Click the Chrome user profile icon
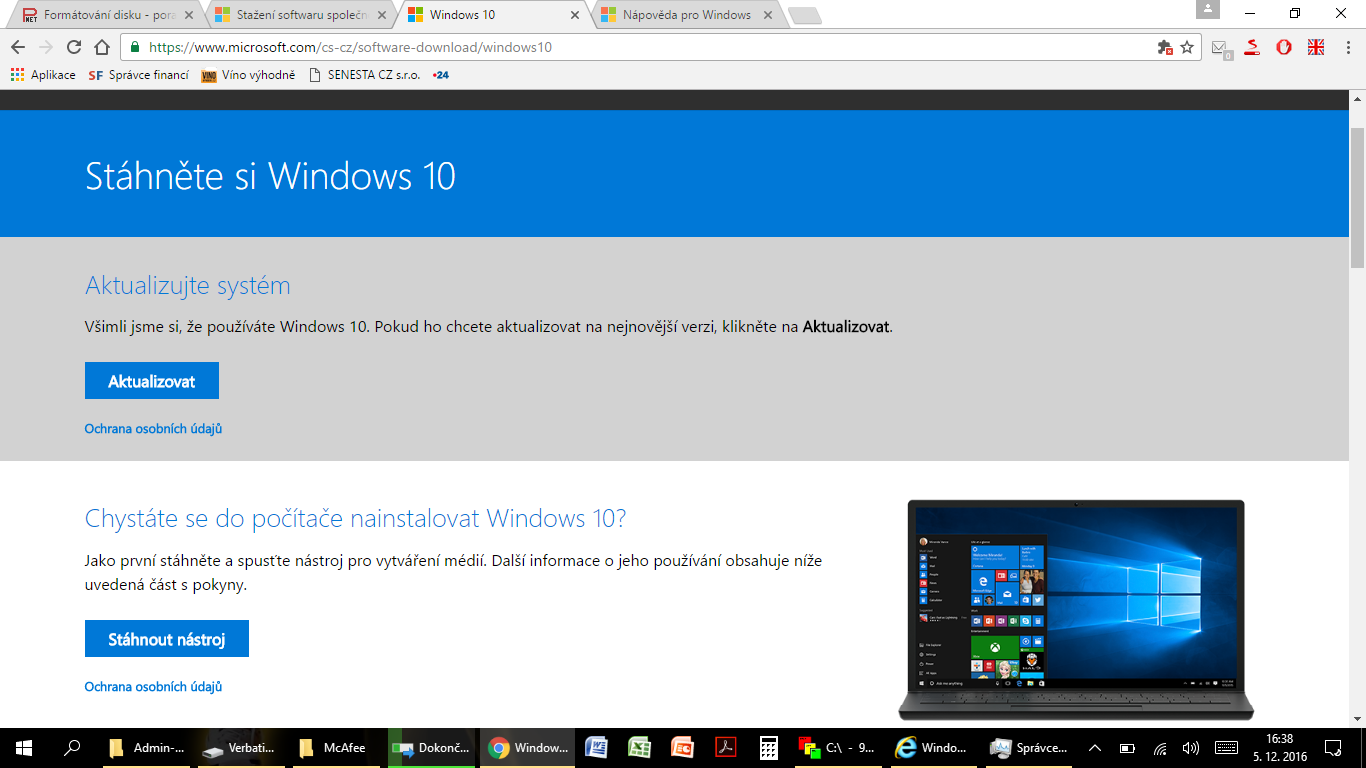The height and width of the screenshot is (768, 1366). coord(1208,10)
